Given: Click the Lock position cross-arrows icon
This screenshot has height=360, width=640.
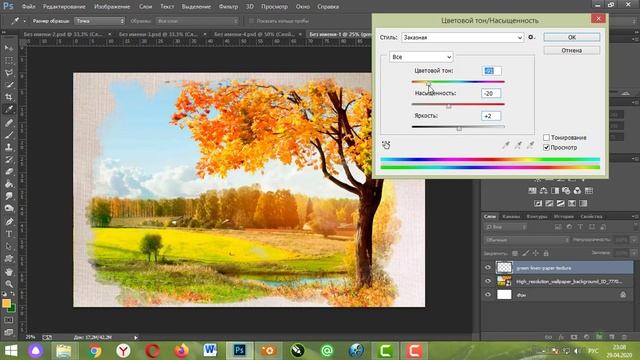Looking at the screenshot, I should [x=536, y=253].
